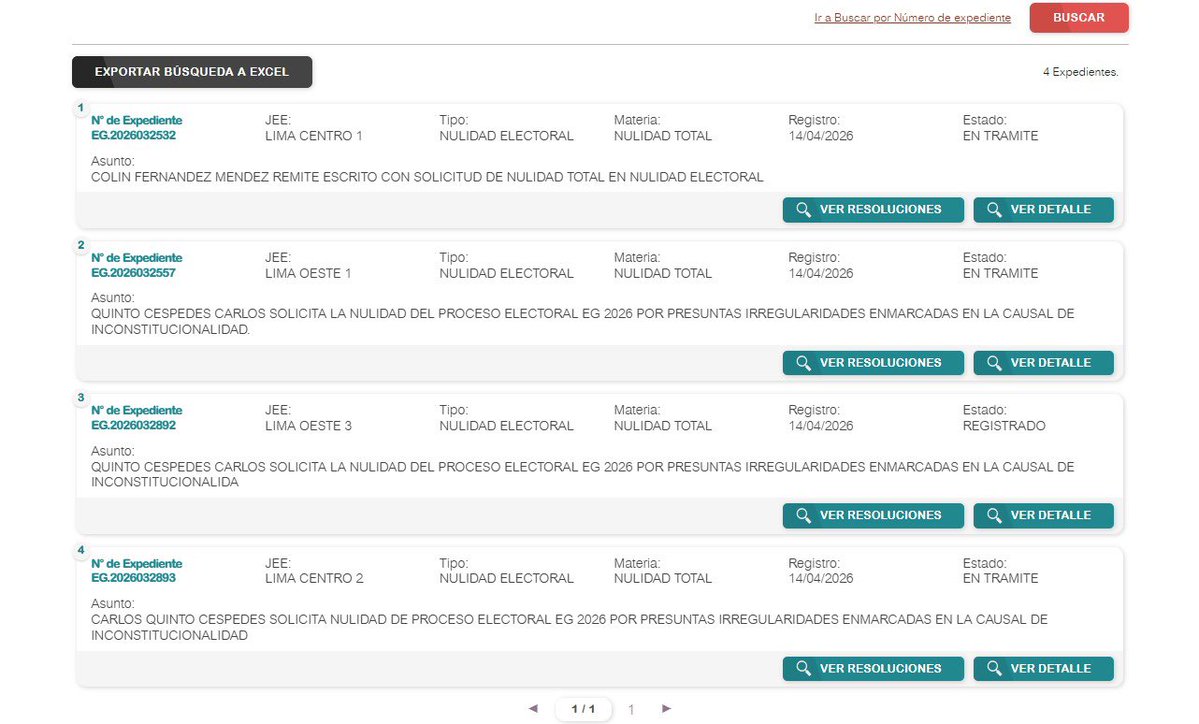This screenshot has height=724, width=1199.
Task: Open VER DETALLE for LIMA OESTE 3 expediente
Action: tap(1043, 515)
